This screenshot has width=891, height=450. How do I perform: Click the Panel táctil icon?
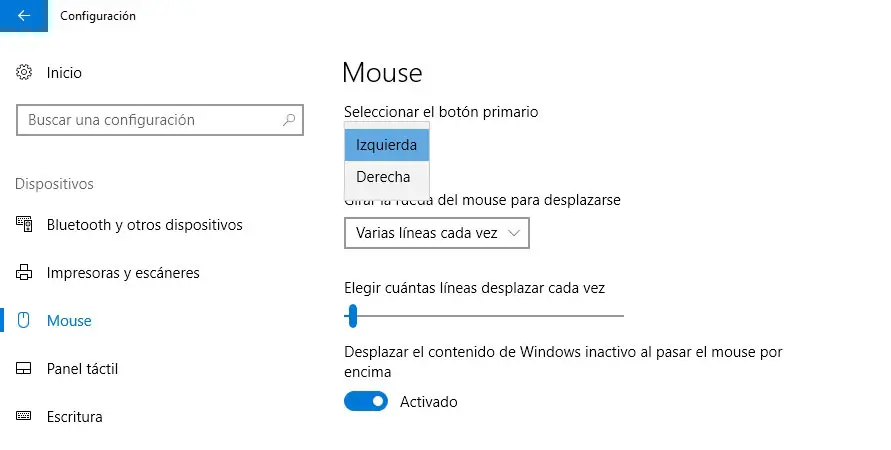tap(25, 369)
